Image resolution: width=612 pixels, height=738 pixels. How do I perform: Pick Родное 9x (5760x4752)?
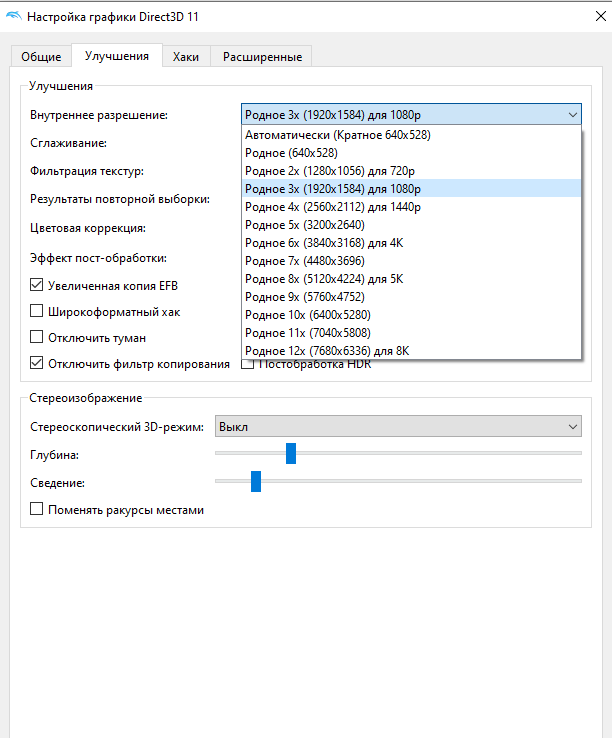411,297
